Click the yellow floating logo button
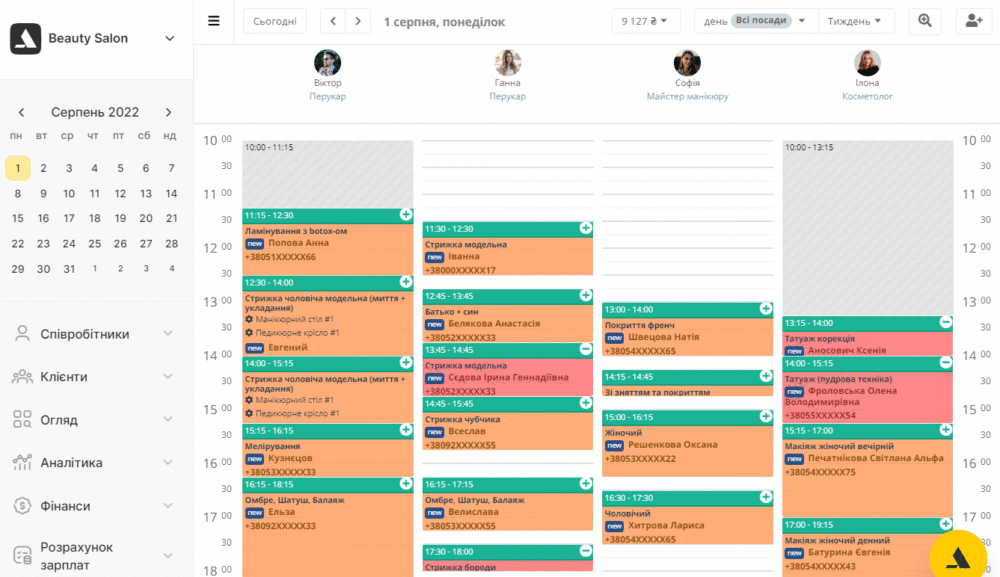The image size is (1000, 577). [958, 557]
